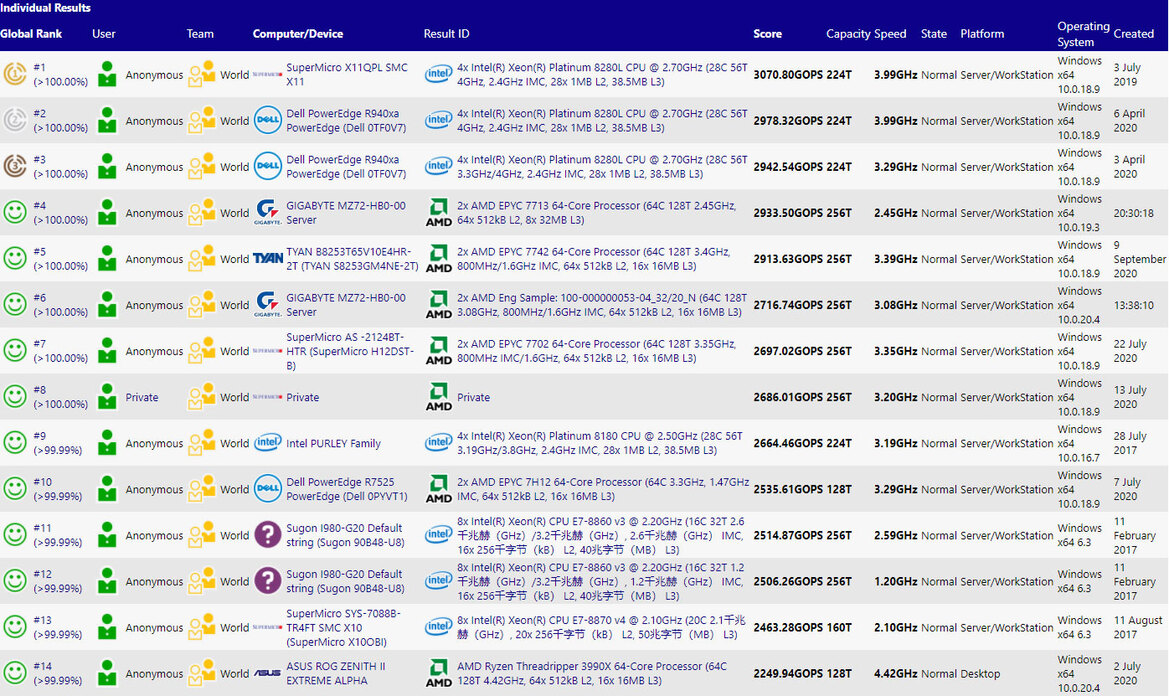1169x696 pixels.
Task: Open the AMD EPYC 7H12 result link
Action: (x=603, y=489)
